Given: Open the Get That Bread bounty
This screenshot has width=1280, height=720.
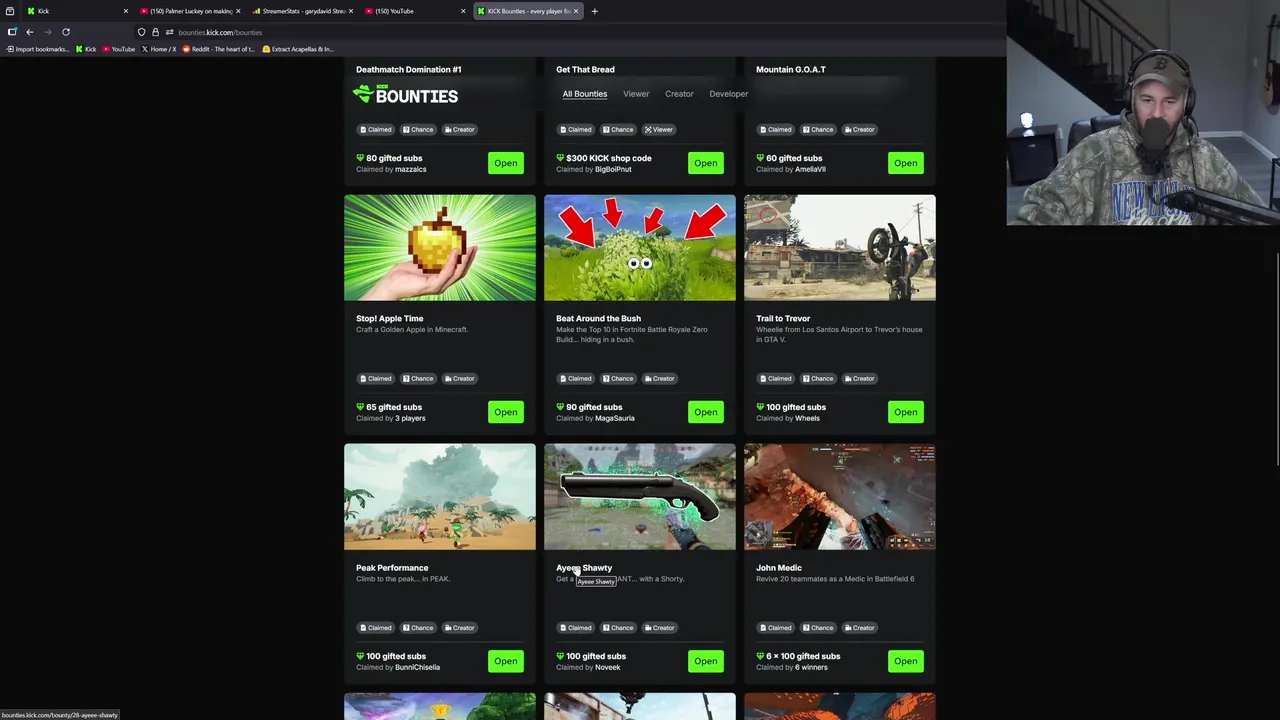Looking at the screenshot, I should [705, 163].
